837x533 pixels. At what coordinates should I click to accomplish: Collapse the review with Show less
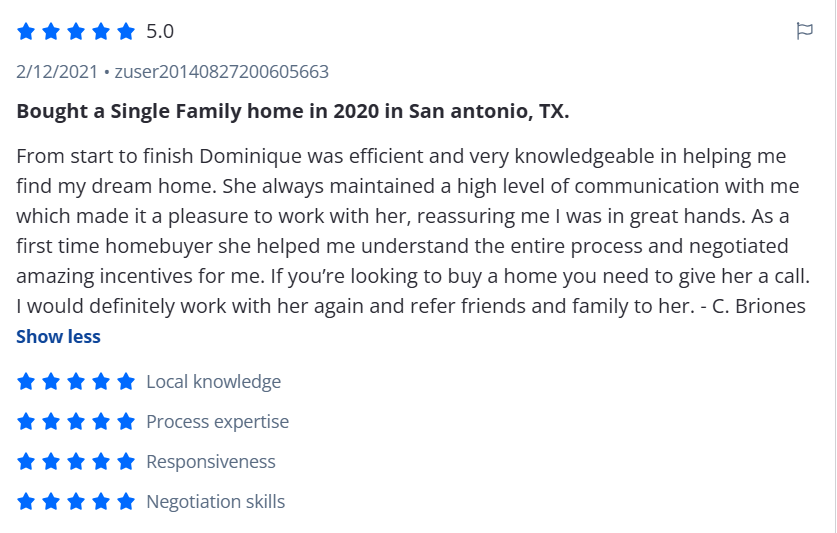click(x=58, y=337)
